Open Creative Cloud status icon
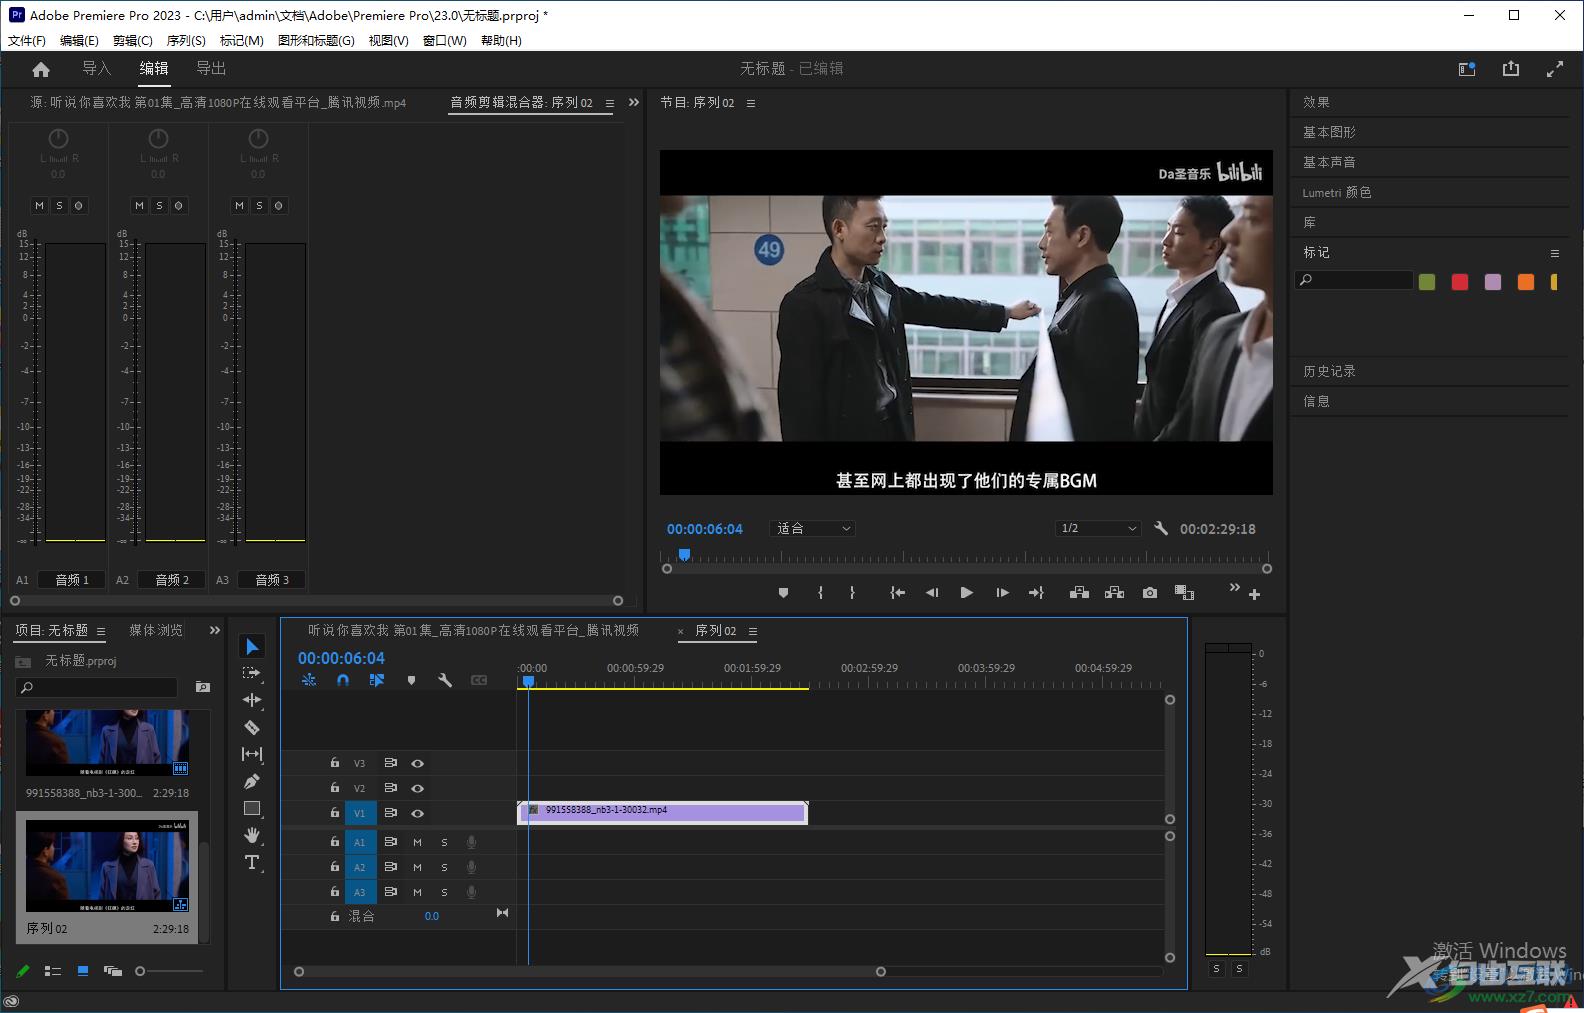This screenshot has width=1584, height=1013. (11, 1001)
